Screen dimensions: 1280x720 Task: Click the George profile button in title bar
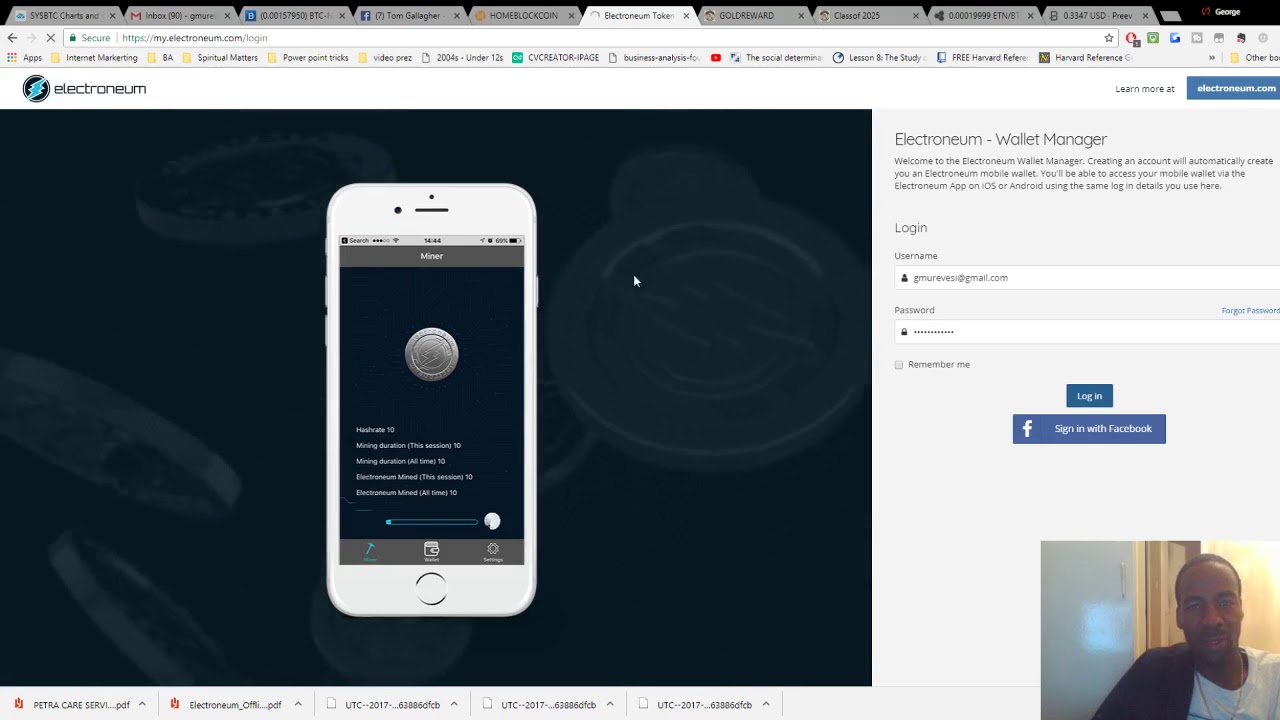coord(1226,12)
